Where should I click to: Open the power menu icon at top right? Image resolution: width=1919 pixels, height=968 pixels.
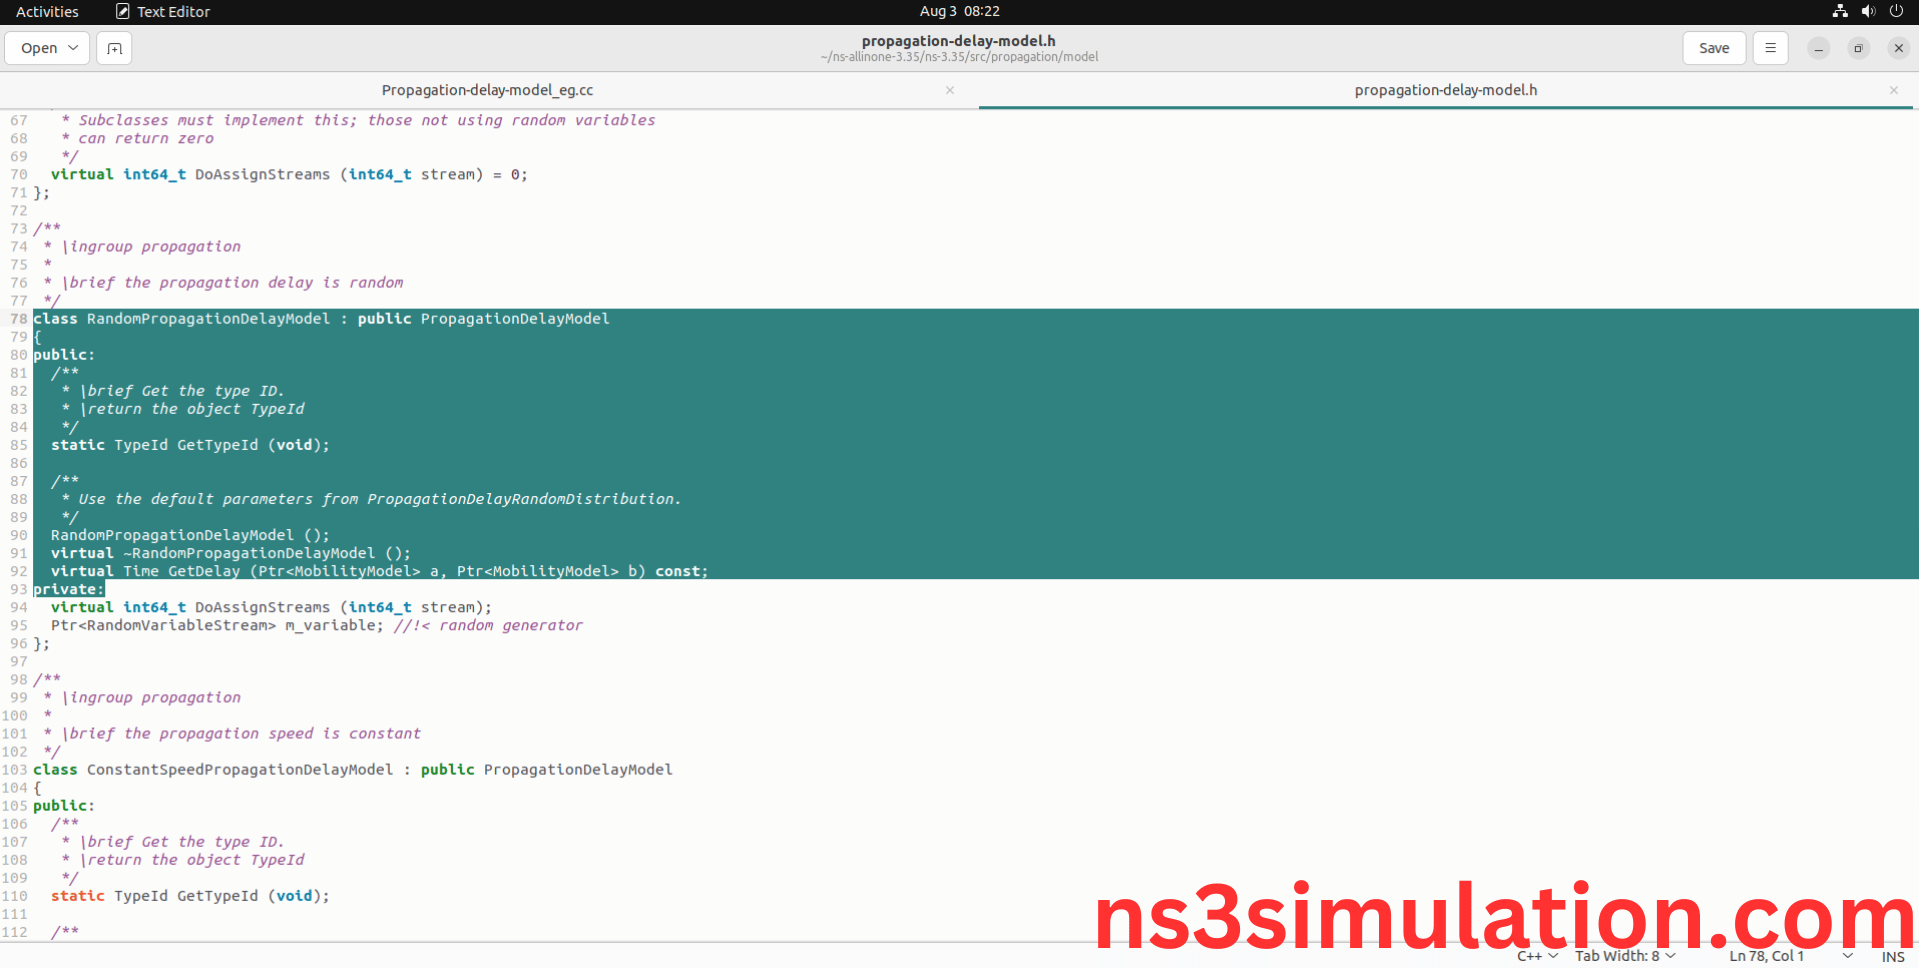tap(1896, 11)
